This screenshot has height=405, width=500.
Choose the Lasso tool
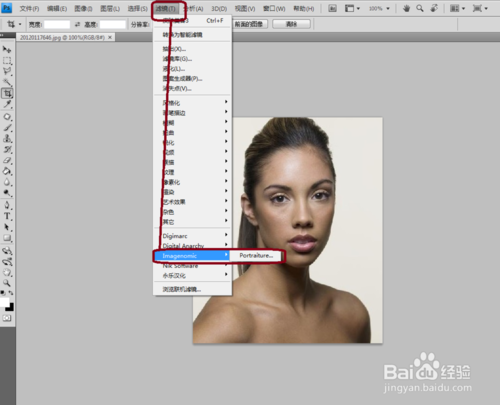[7, 71]
